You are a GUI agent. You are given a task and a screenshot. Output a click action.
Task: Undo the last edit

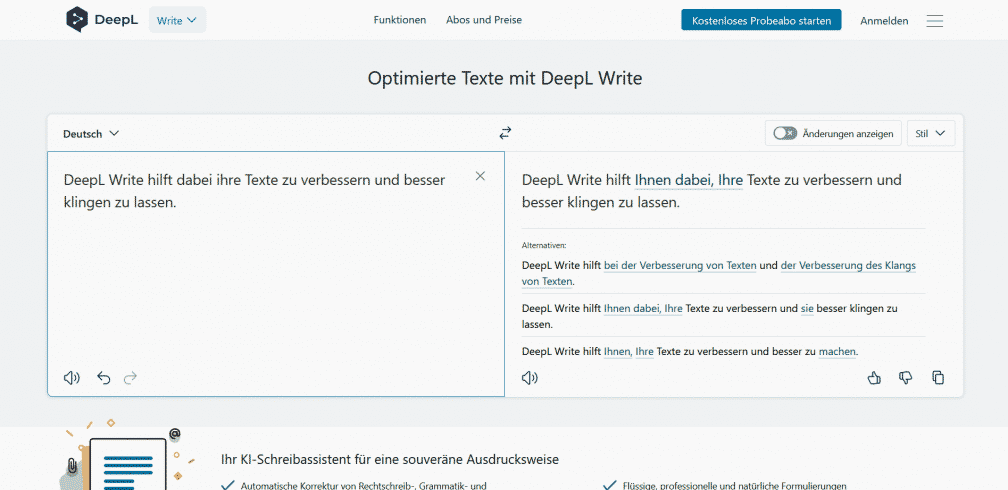(104, 378)
